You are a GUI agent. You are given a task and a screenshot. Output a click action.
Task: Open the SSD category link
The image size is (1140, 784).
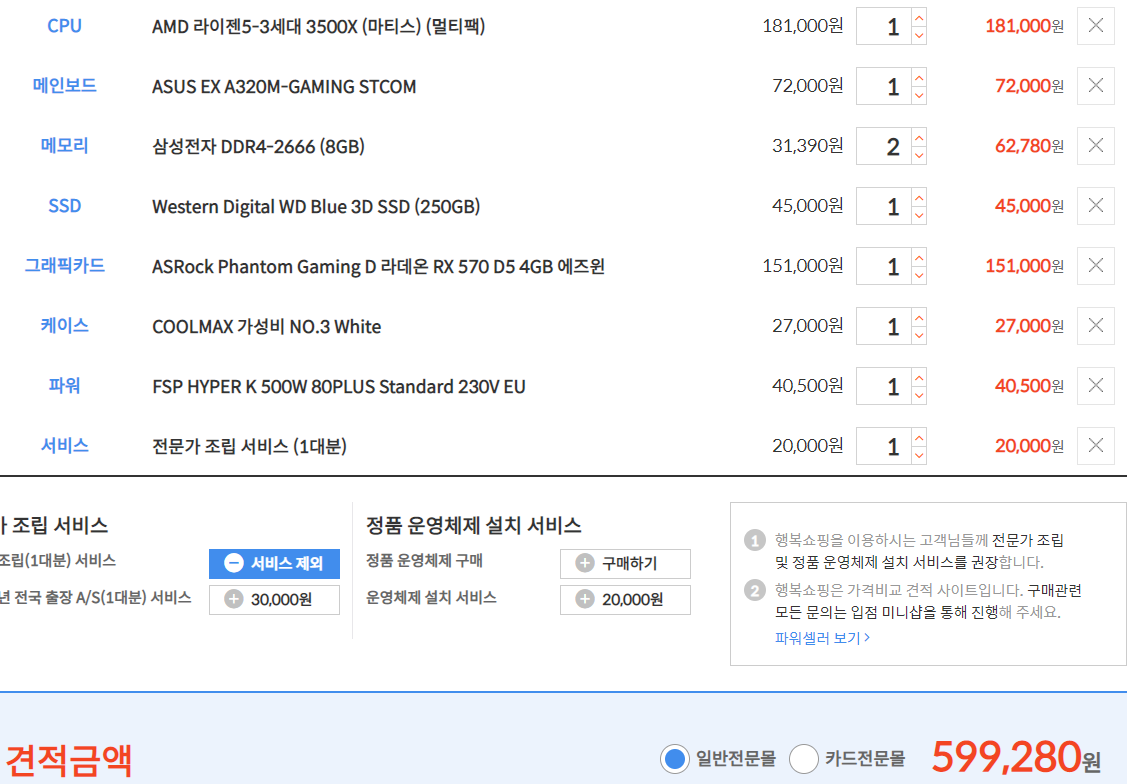[65, 206]
